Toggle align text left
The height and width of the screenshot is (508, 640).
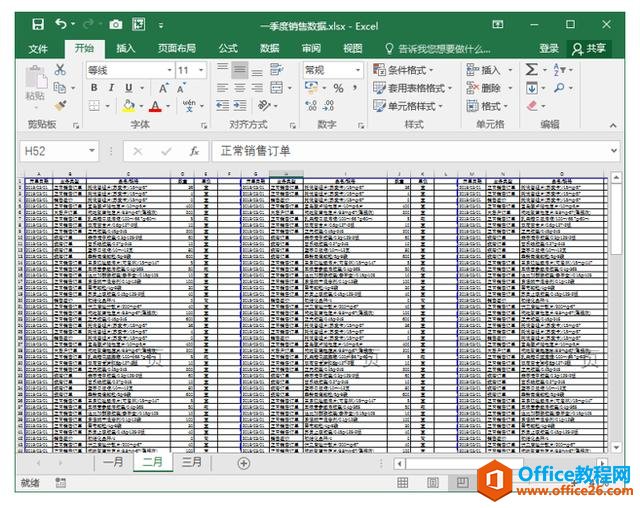pos(222,88)
